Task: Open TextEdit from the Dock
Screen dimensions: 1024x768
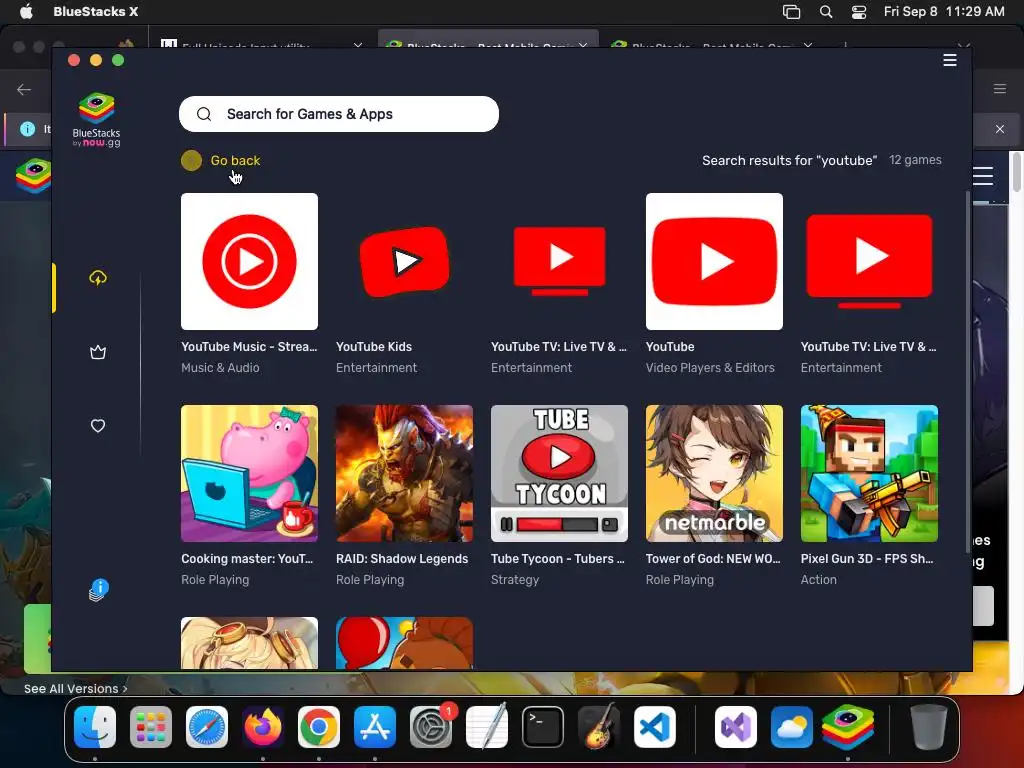Action: 487,727
